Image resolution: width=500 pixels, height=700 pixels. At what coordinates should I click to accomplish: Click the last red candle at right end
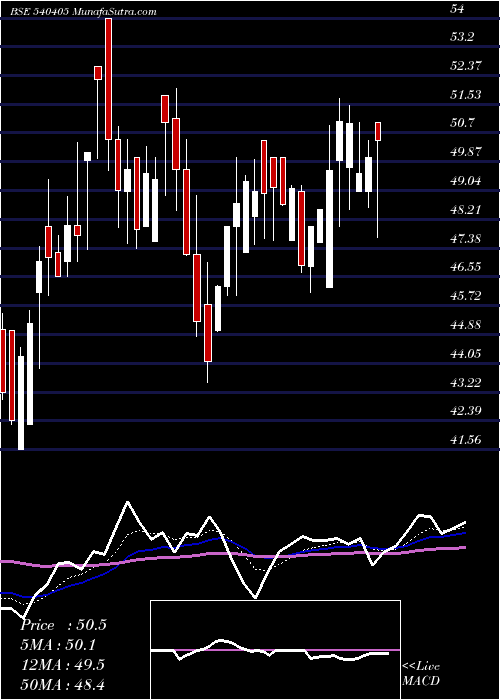coord(378,131)
